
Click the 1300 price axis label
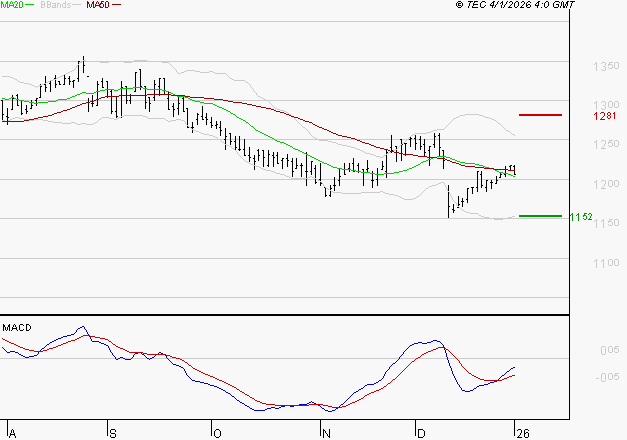click(x=606, y=105)
